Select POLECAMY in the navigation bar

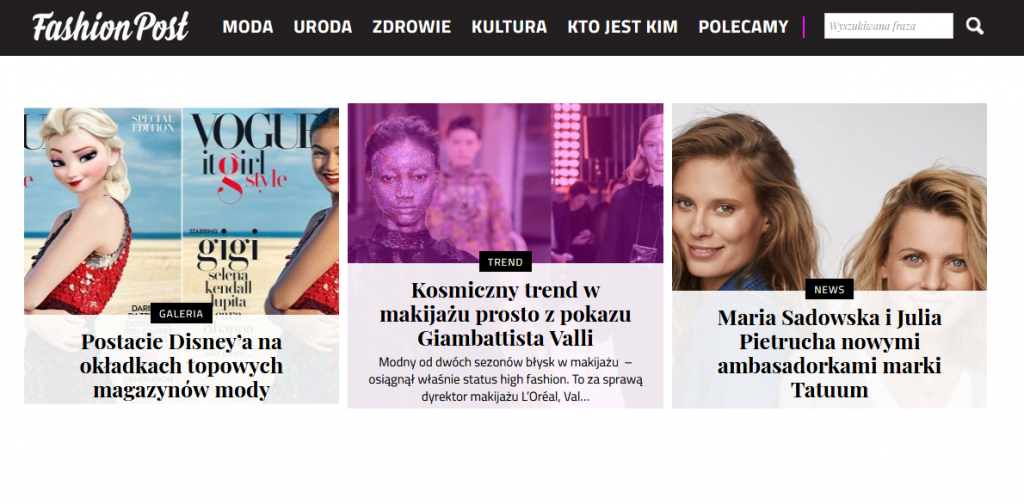(x=743, y=27)
